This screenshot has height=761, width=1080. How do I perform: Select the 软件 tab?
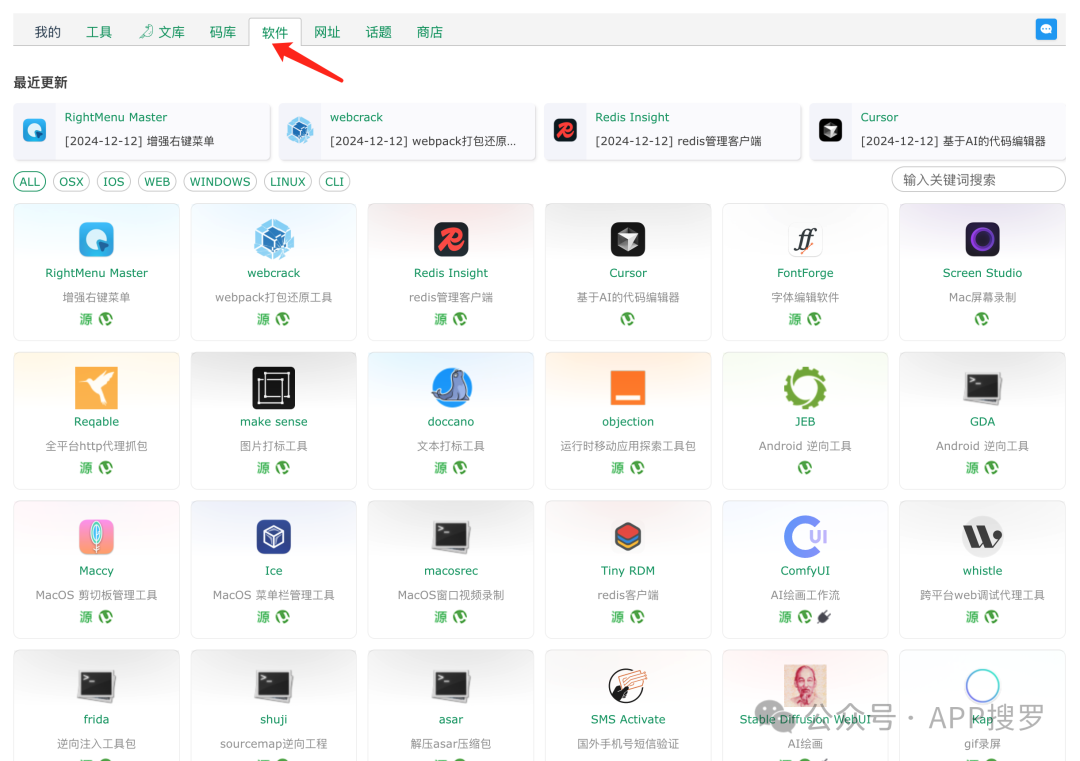click(x=275, y=32)
